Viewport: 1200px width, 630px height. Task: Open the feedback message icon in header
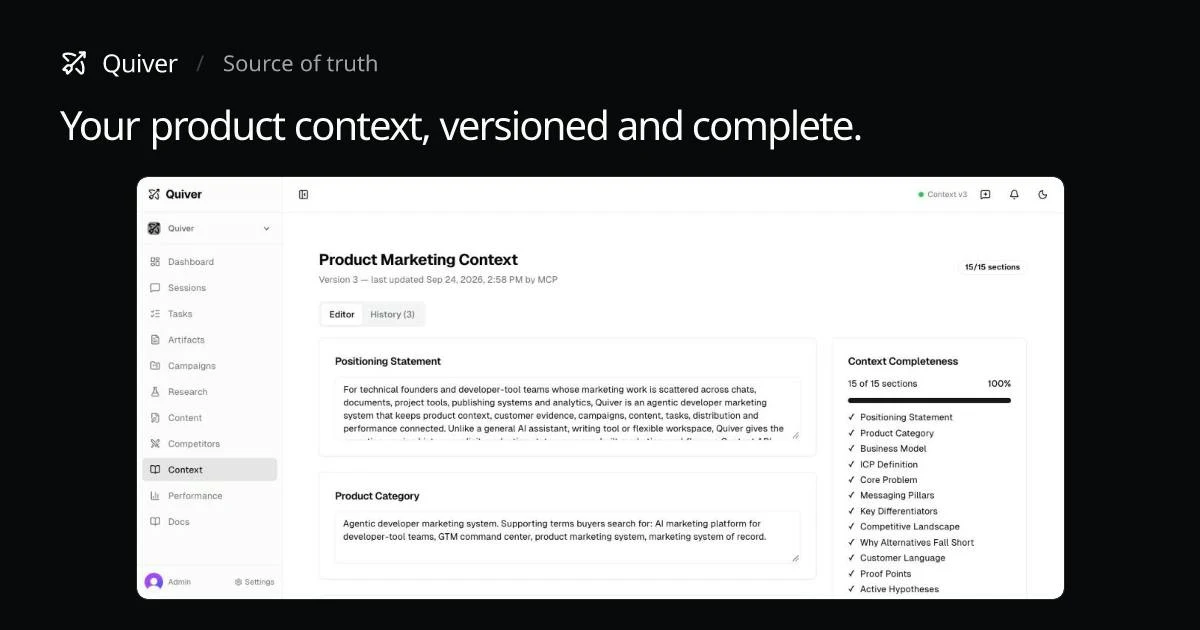[985, 195]
